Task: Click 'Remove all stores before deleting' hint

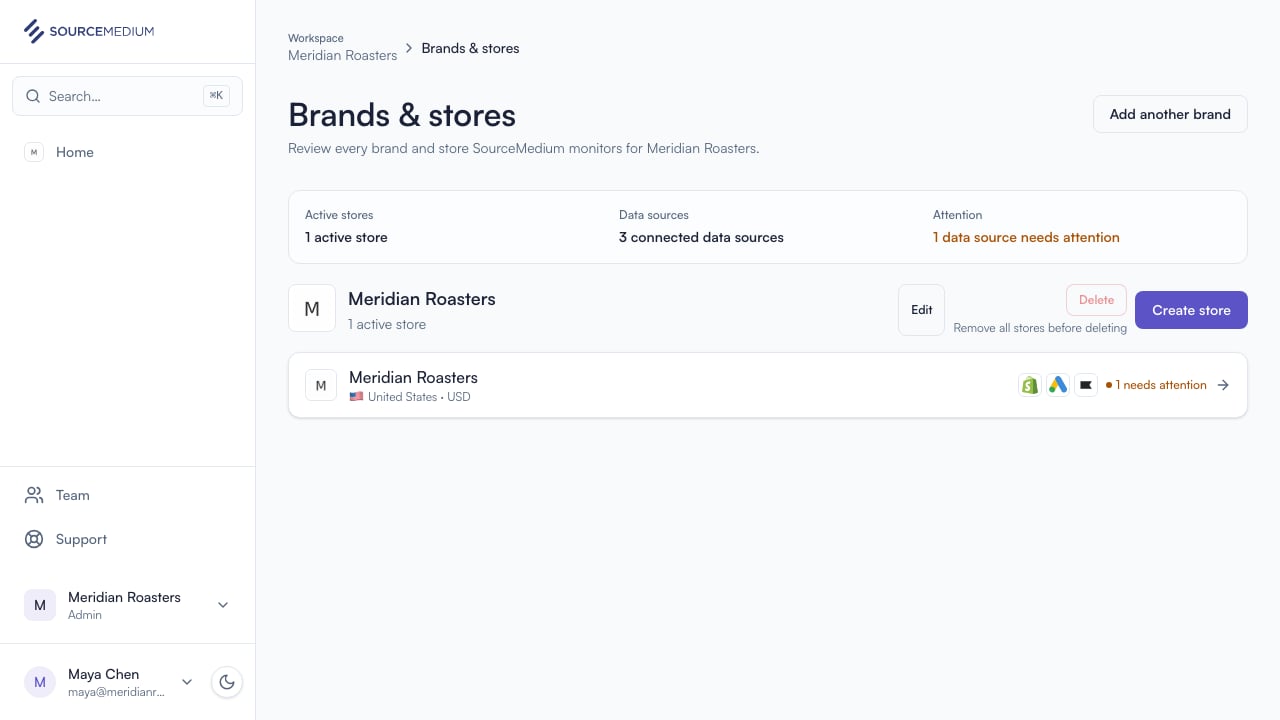Action: point(1040,328)
